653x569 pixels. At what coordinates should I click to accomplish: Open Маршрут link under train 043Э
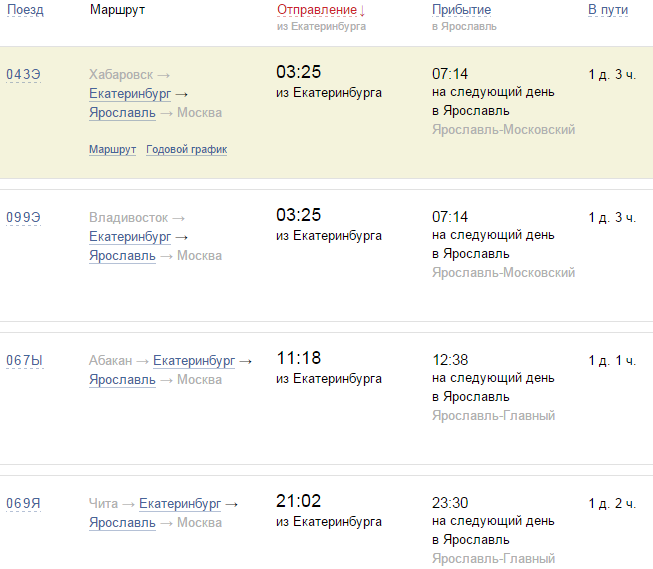[x=112, y=150]
